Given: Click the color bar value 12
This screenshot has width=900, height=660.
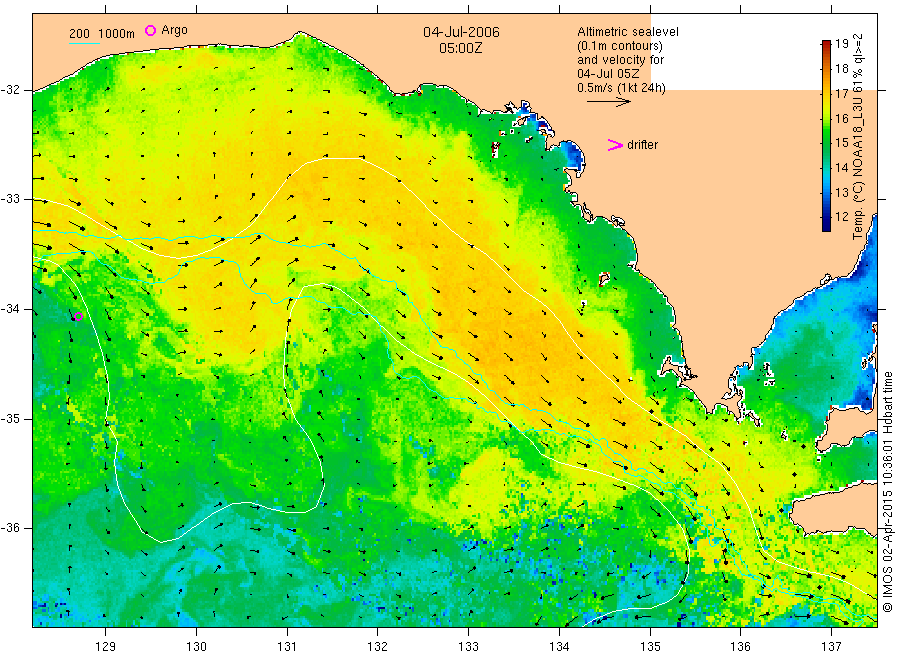Looking at the screenshot, I should click(842, 217).
